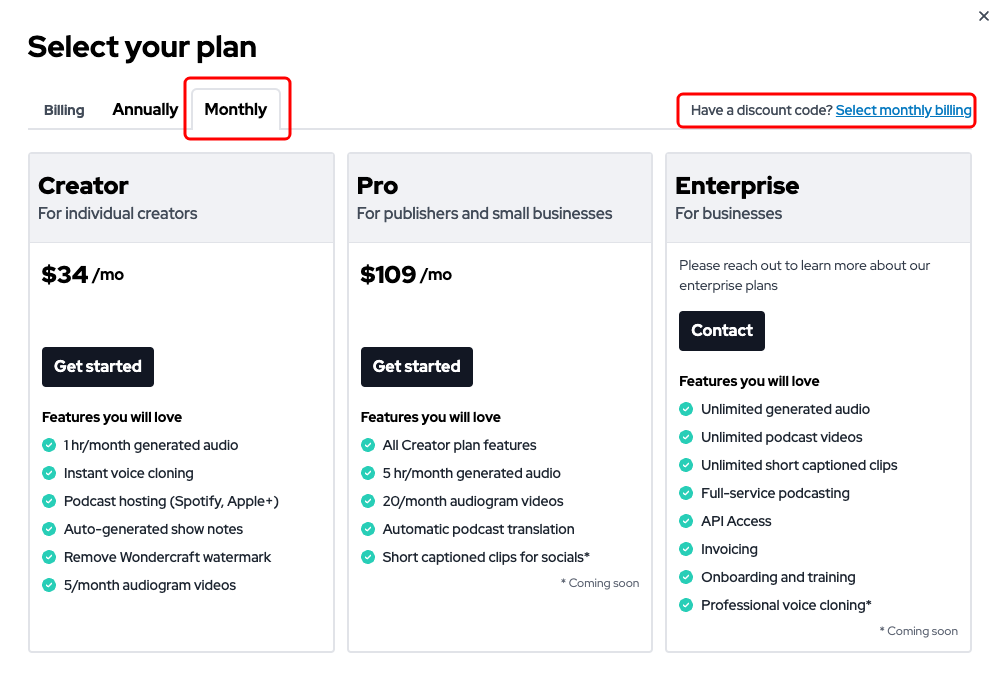
Task: Click checkmark next to Onboarding and training
Action: point(686,577)
